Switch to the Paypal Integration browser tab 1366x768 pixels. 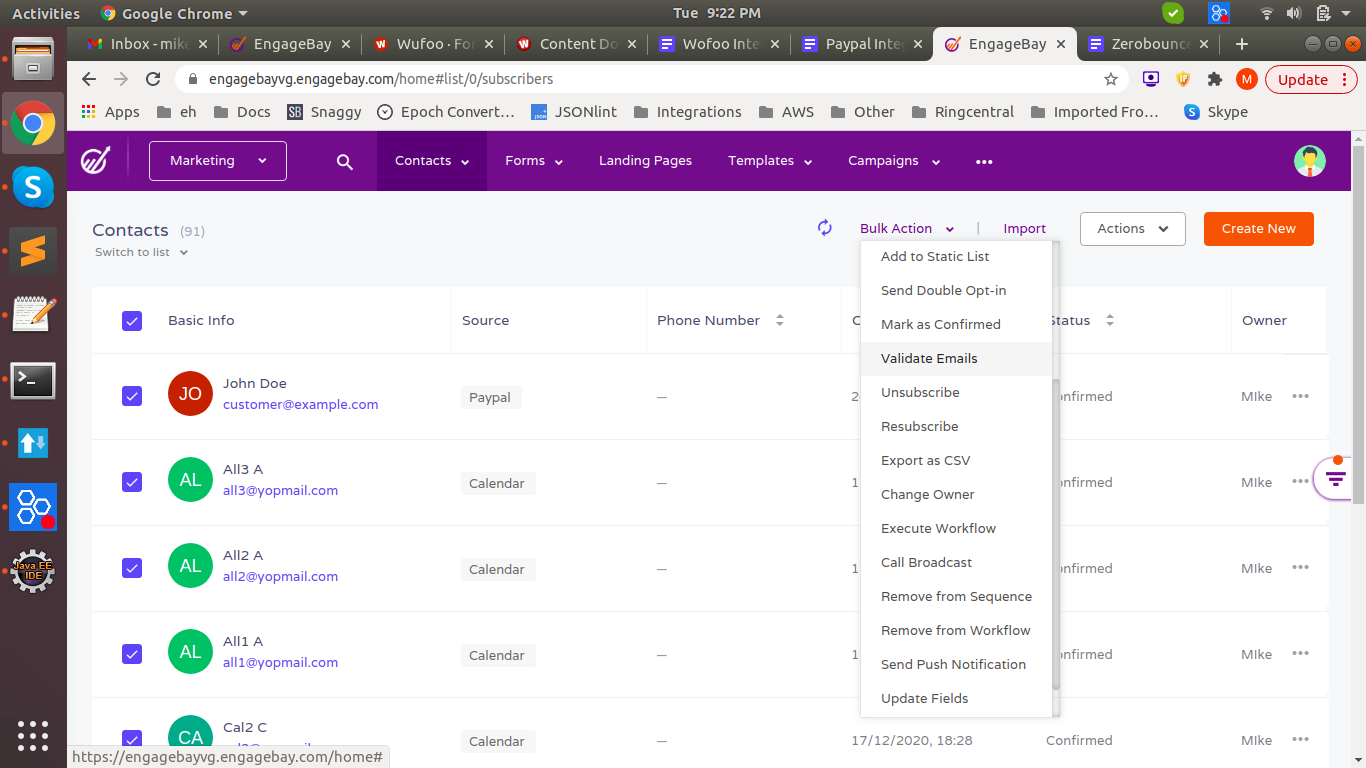(x=862, y=44)
